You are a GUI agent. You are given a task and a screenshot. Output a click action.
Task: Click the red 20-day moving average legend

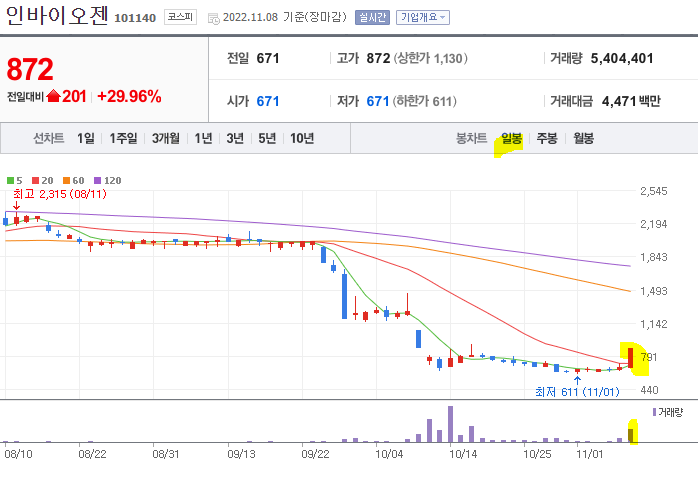(x=42, y=180)
